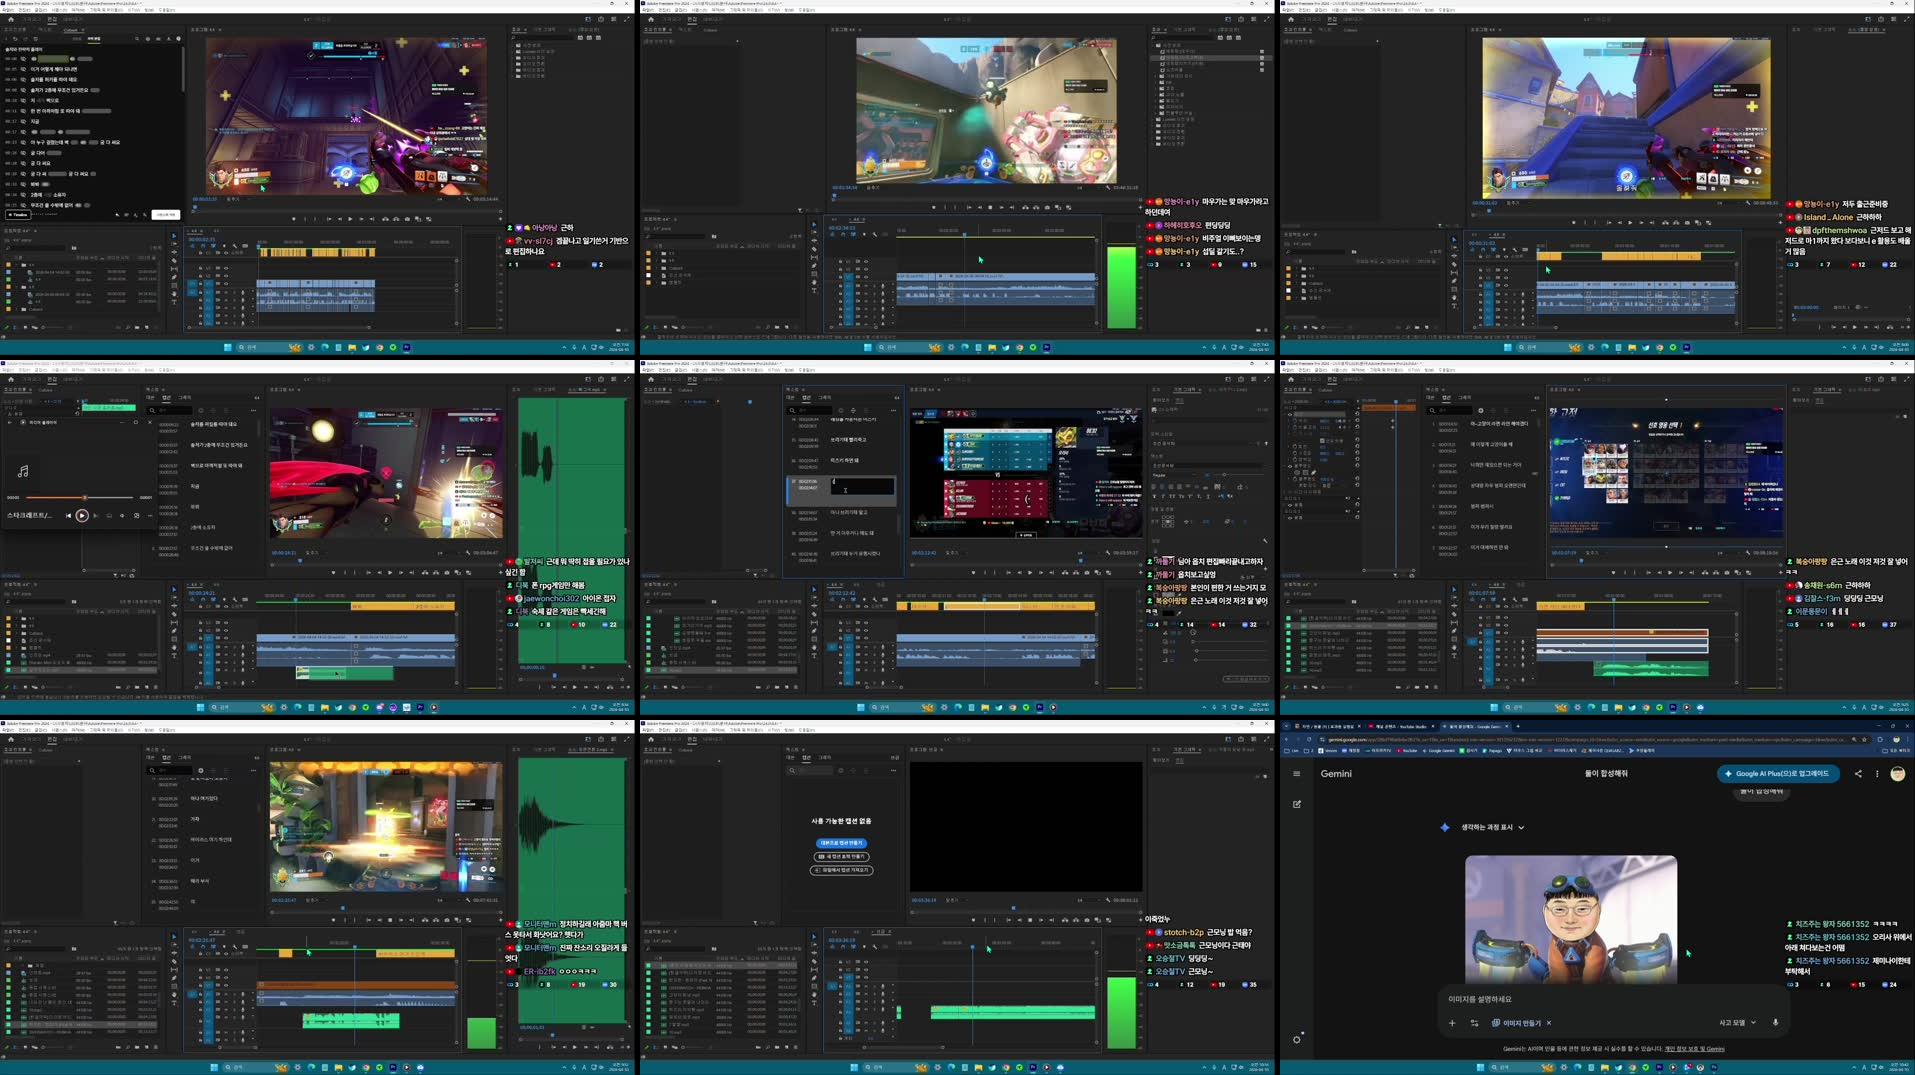Lock the V1 video track
Viewport: 1915px width, 1075px height.
[x=200, y=284]
